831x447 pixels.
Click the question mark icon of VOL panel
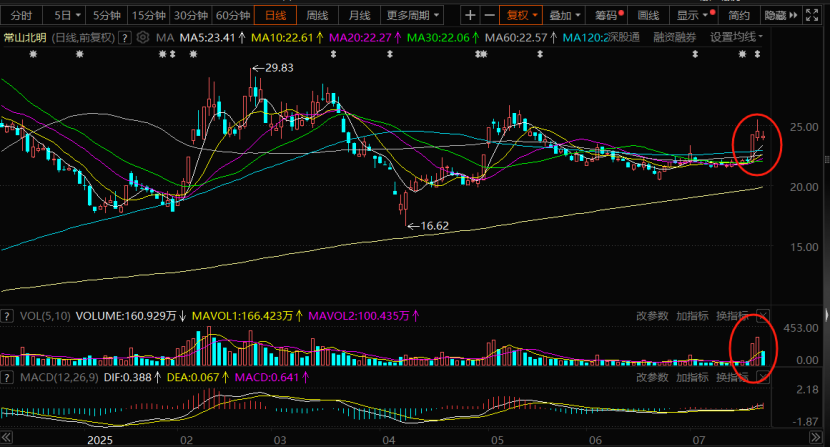[7, 317]
